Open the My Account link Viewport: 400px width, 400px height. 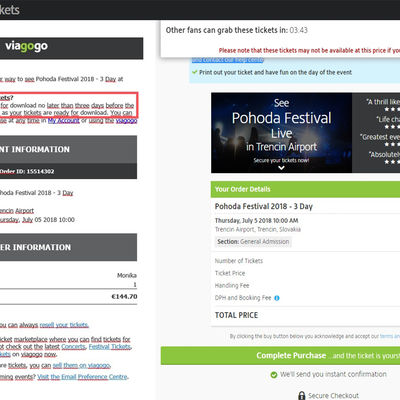(64, 121)
